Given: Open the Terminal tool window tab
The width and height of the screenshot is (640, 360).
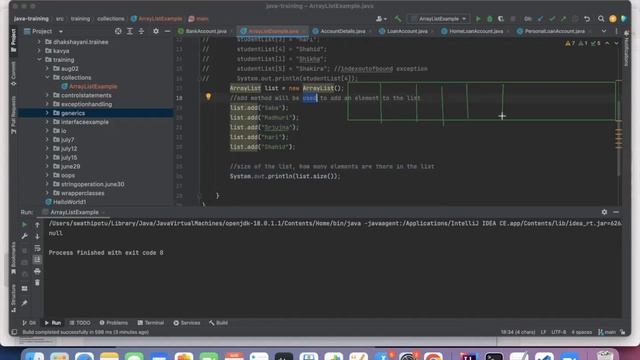Looking at the screenshot, I should point(151,322).
